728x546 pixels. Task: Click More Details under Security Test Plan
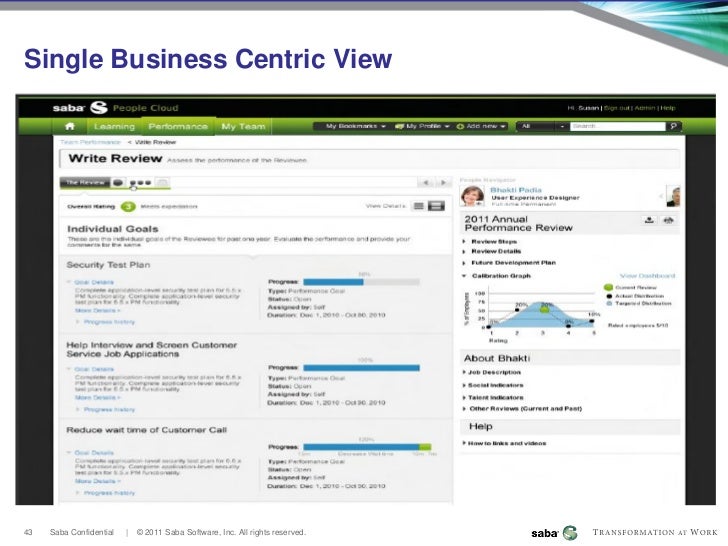[x=98, y=310]
